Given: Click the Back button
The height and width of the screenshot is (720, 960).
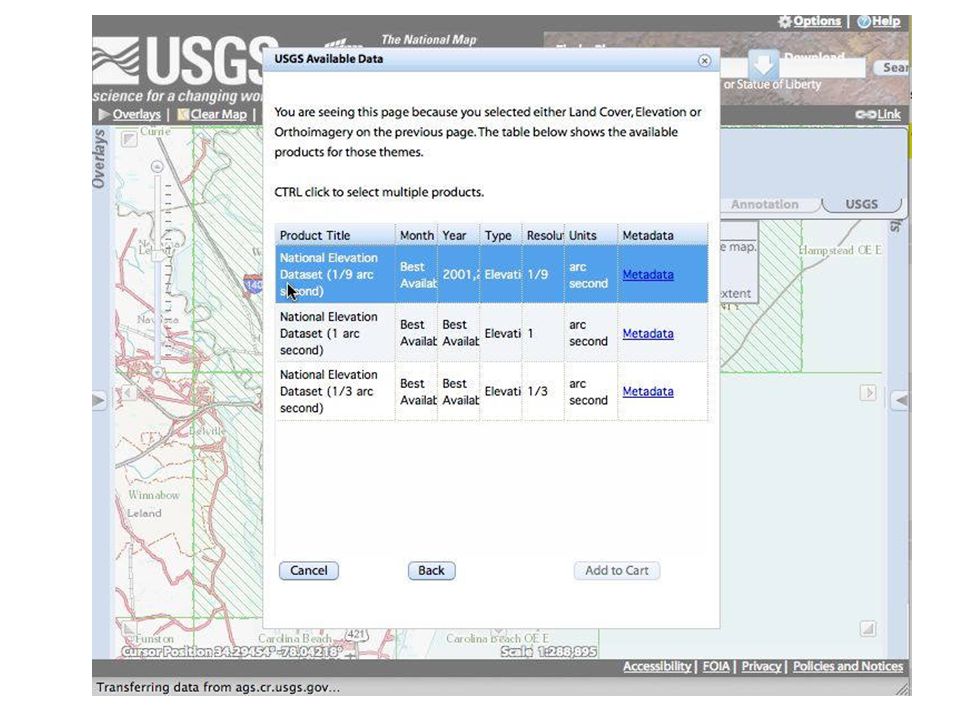Looking at the screenshot, I should pyautogui.click(x=432, y=571).
